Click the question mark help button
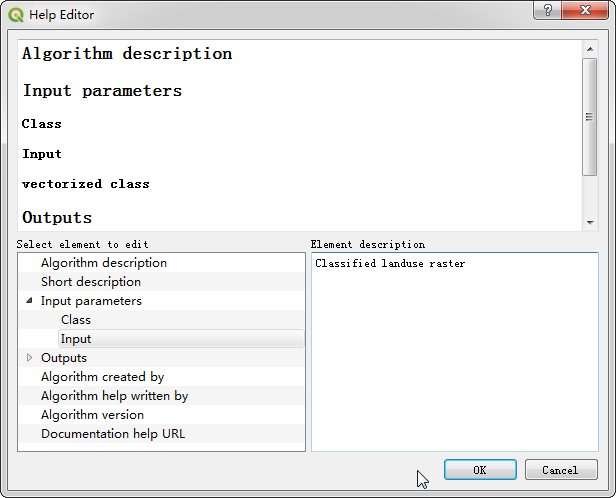The width and height of the screenshot is (616, 498). [547, 10]
